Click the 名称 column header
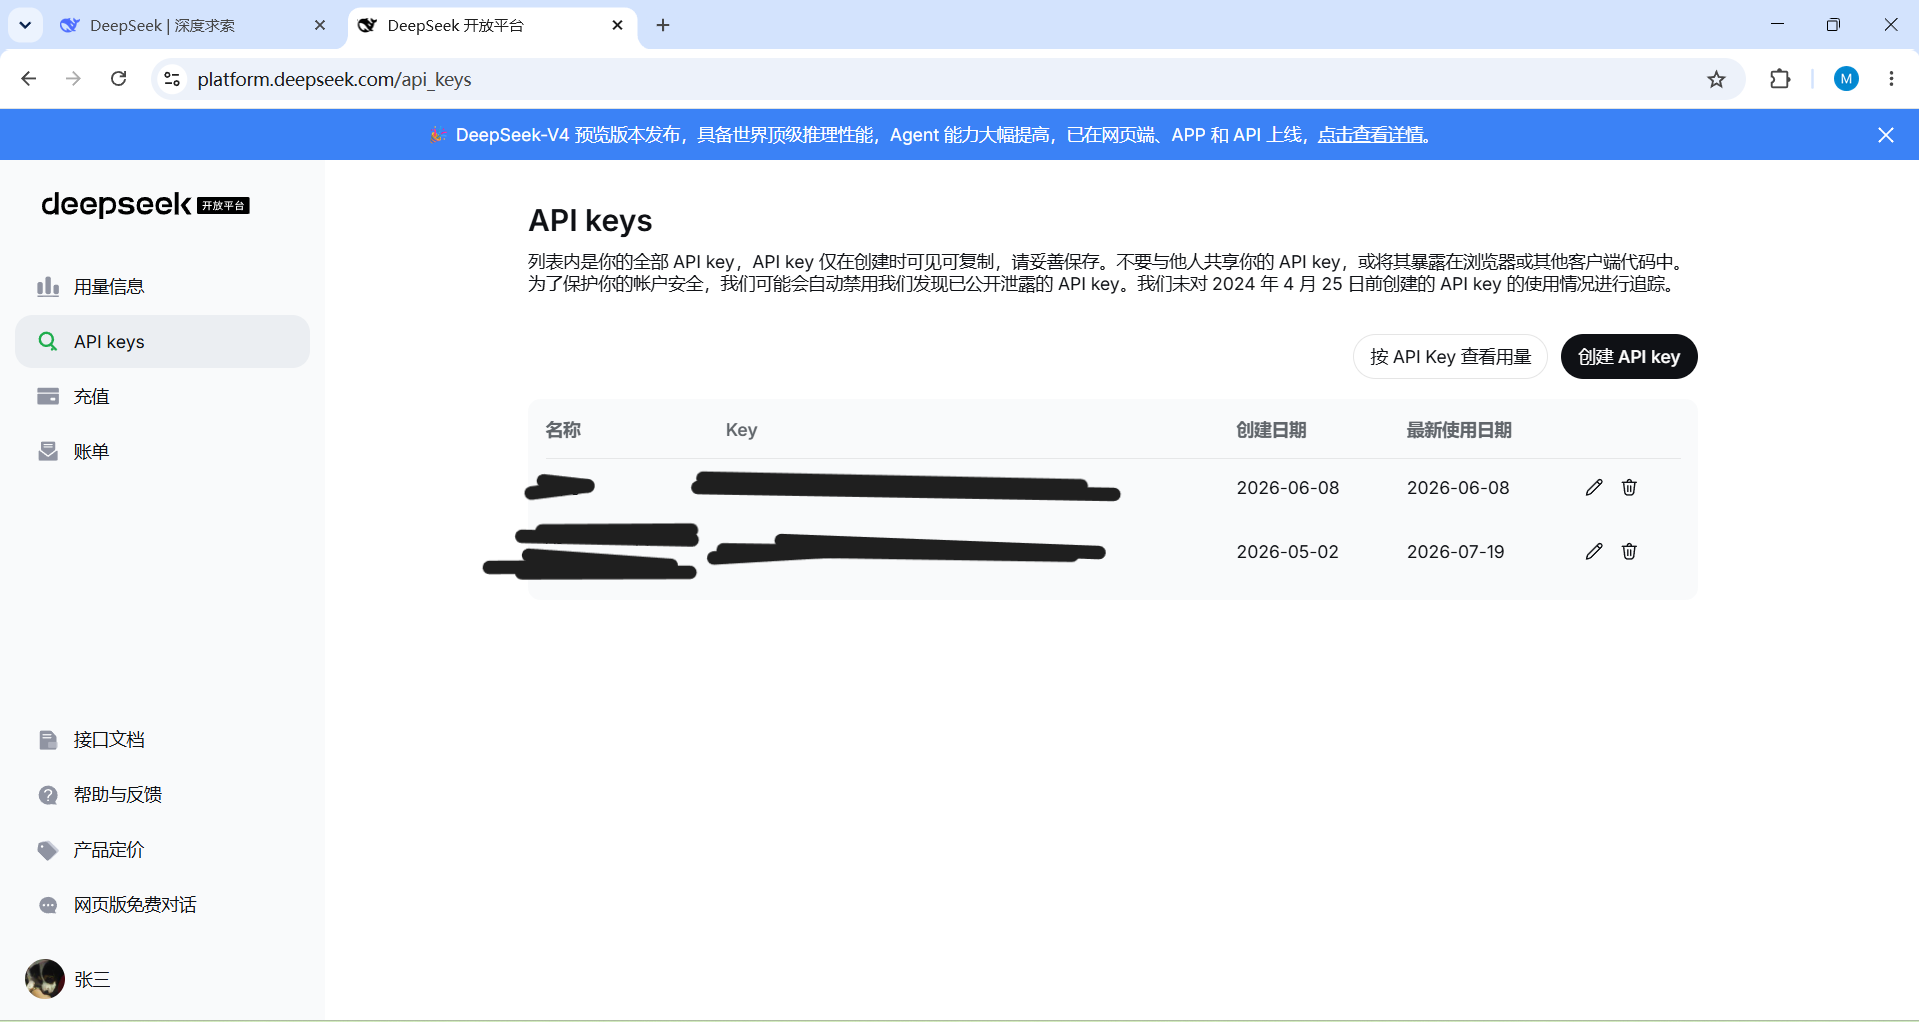The image size is (1919, 1022). 563,430
